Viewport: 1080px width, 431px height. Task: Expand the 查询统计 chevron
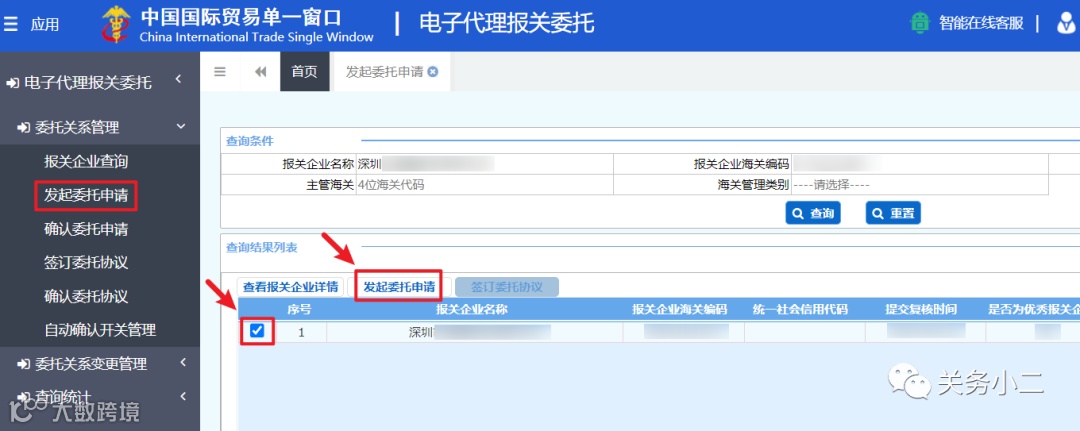coord(183,395)
